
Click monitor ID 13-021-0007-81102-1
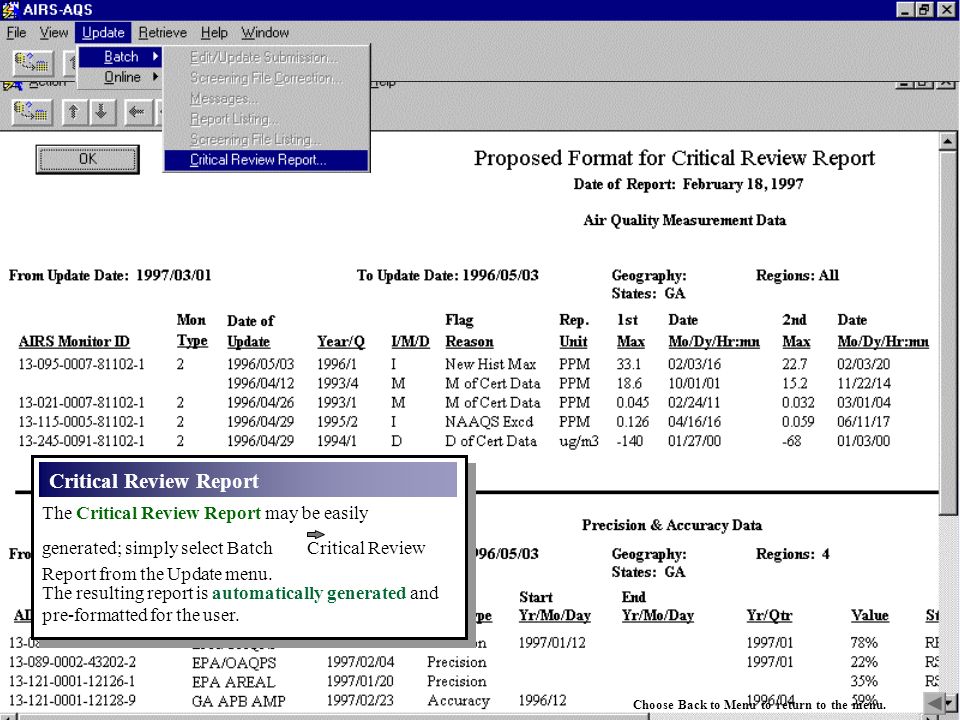pos(81,403)
